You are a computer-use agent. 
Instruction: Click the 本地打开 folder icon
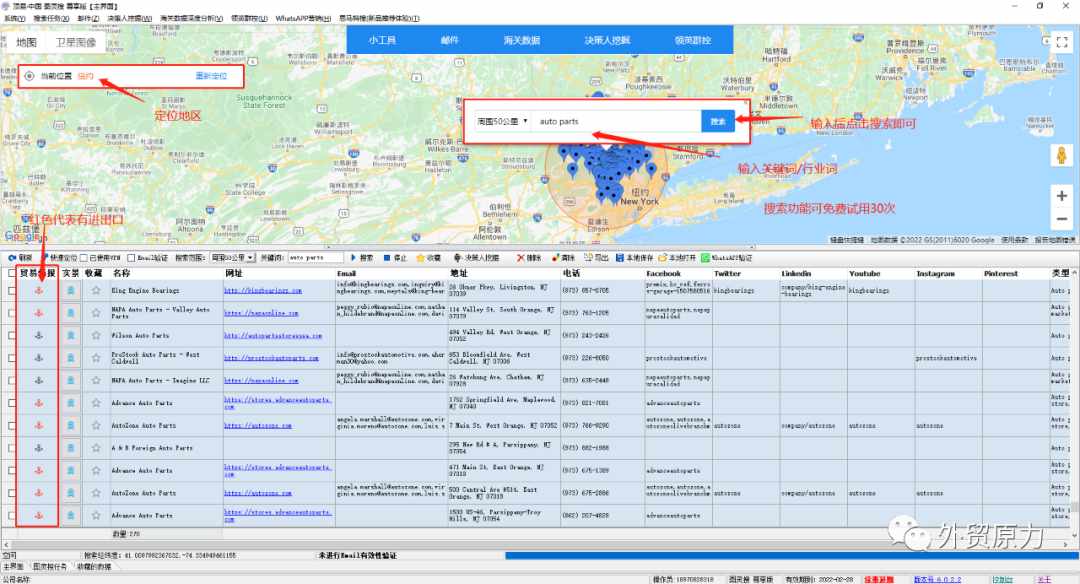click(x=663, y=258)
